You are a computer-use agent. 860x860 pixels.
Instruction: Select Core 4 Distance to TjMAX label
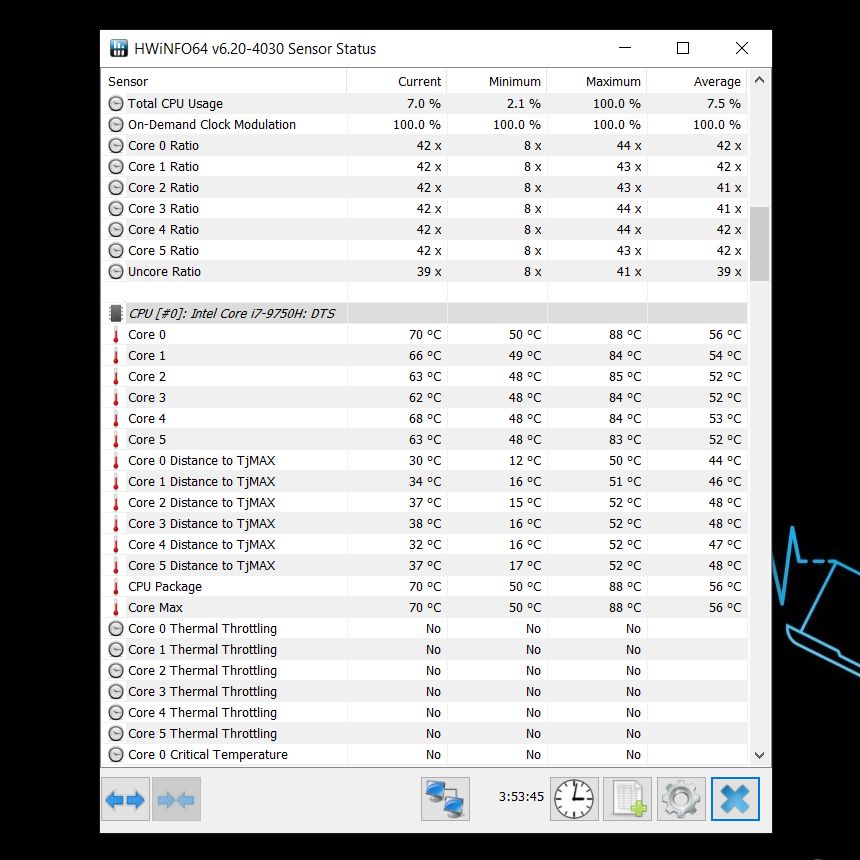point(202,545)
